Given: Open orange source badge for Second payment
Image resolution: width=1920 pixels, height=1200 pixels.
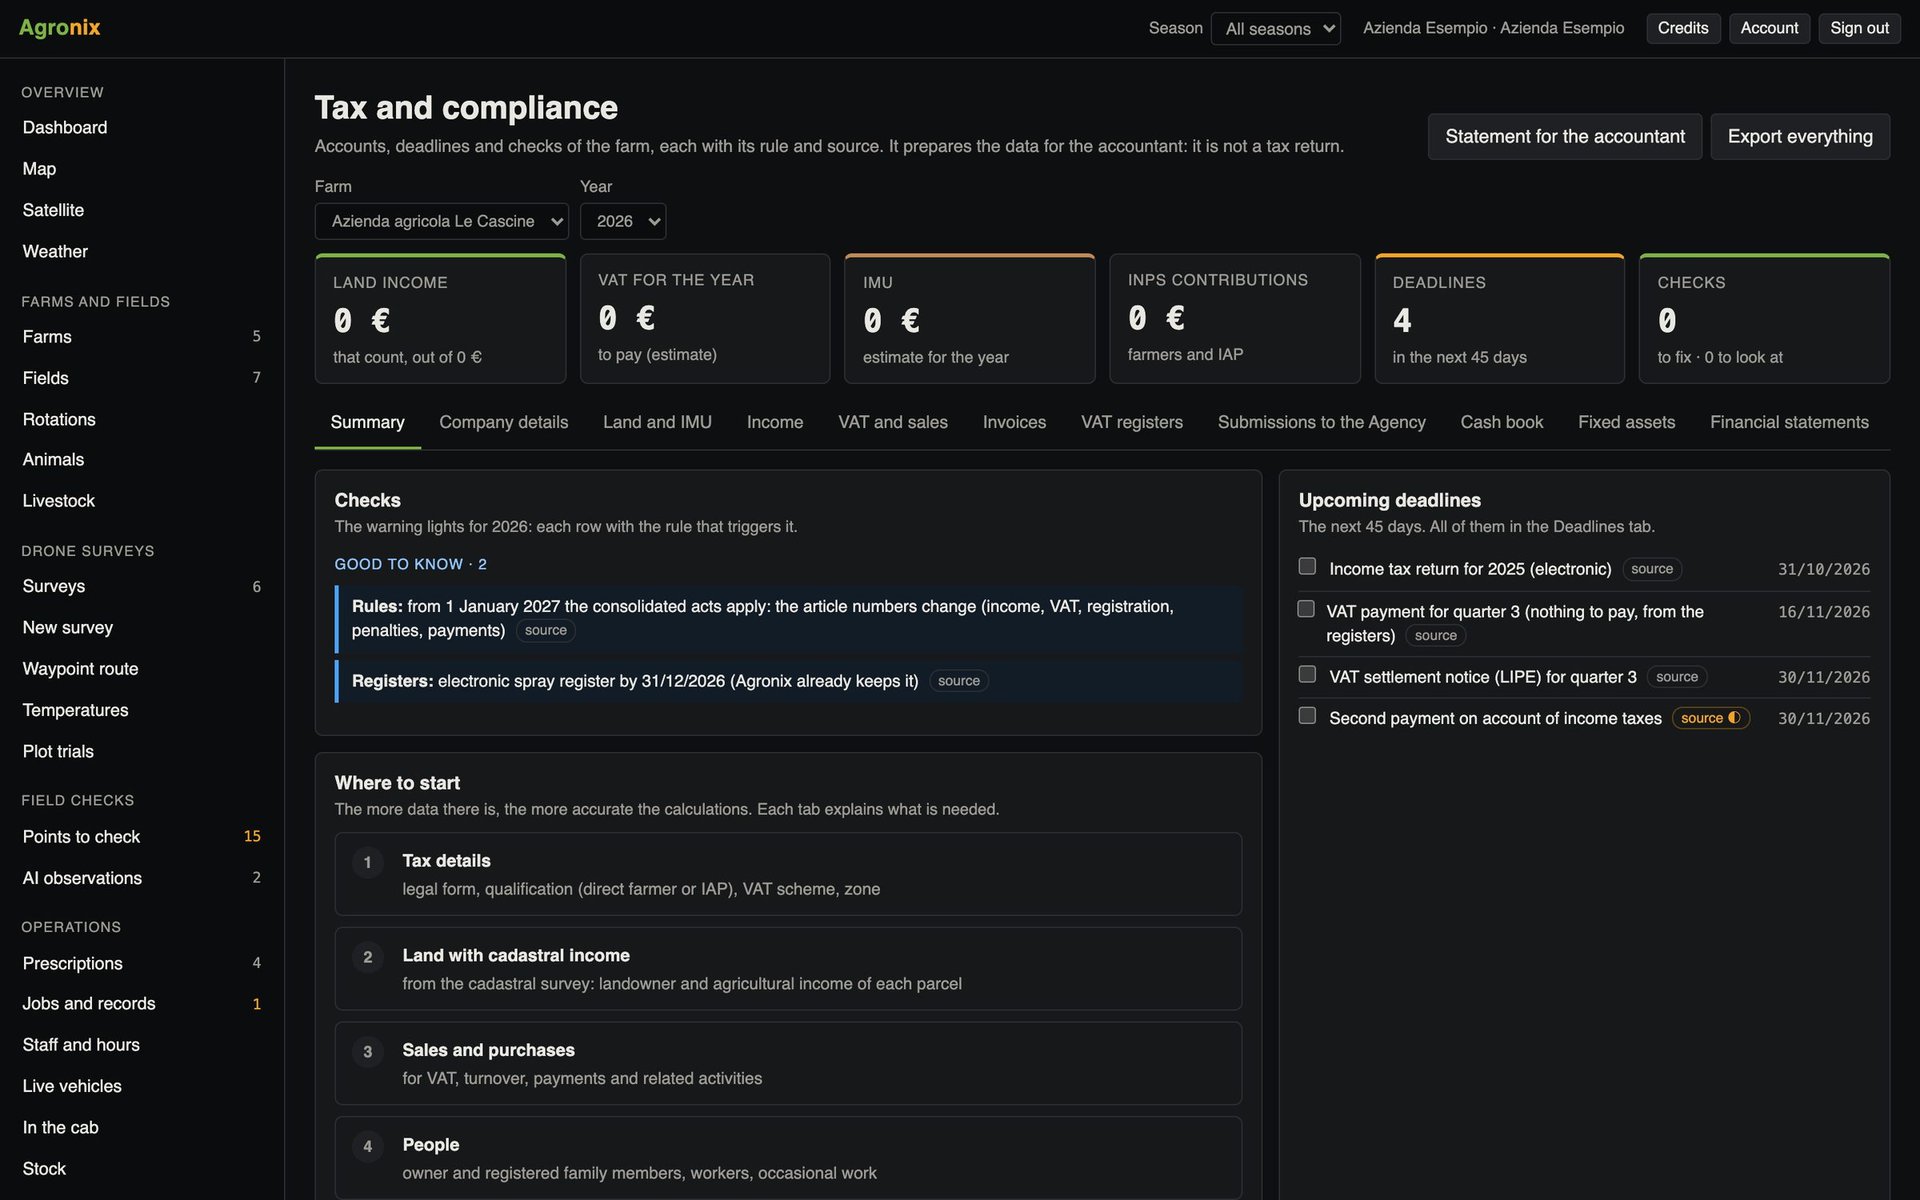Looking at the screenshot, I should [1710, 718].
